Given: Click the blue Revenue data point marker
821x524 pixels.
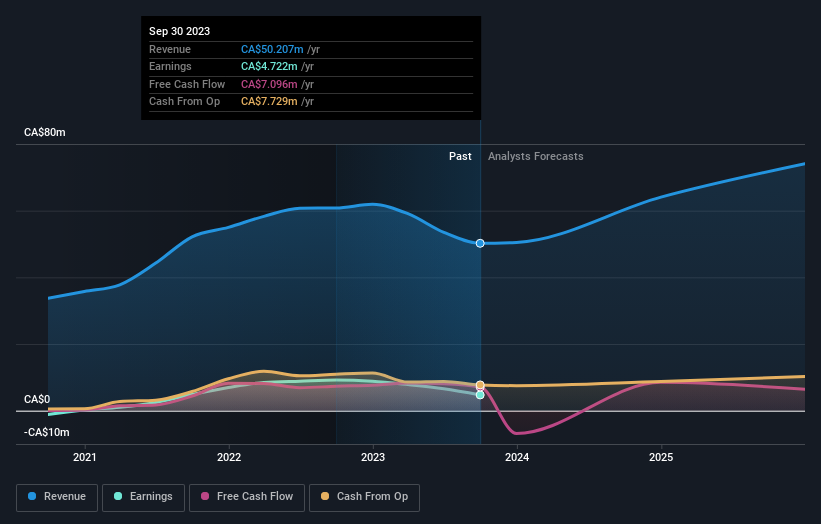Looking at the screenshot, I should click(x=480, y=243).
